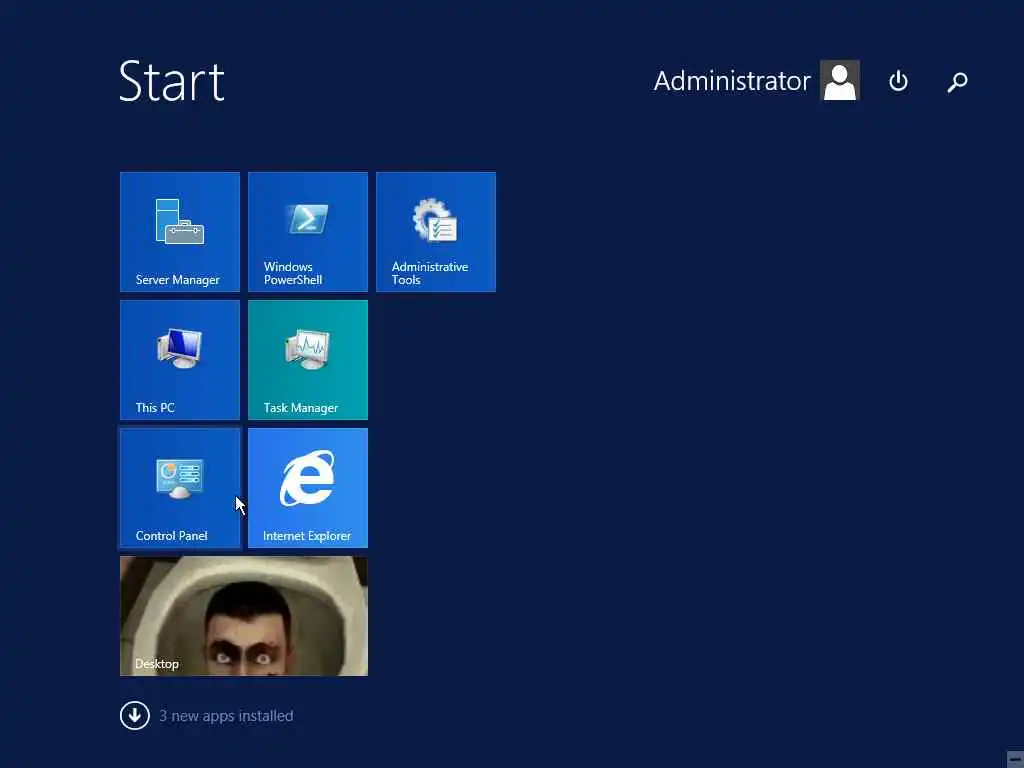The image size is (1024, 768).
Task: Launch Task Manager tile
Action: (308, 360)
